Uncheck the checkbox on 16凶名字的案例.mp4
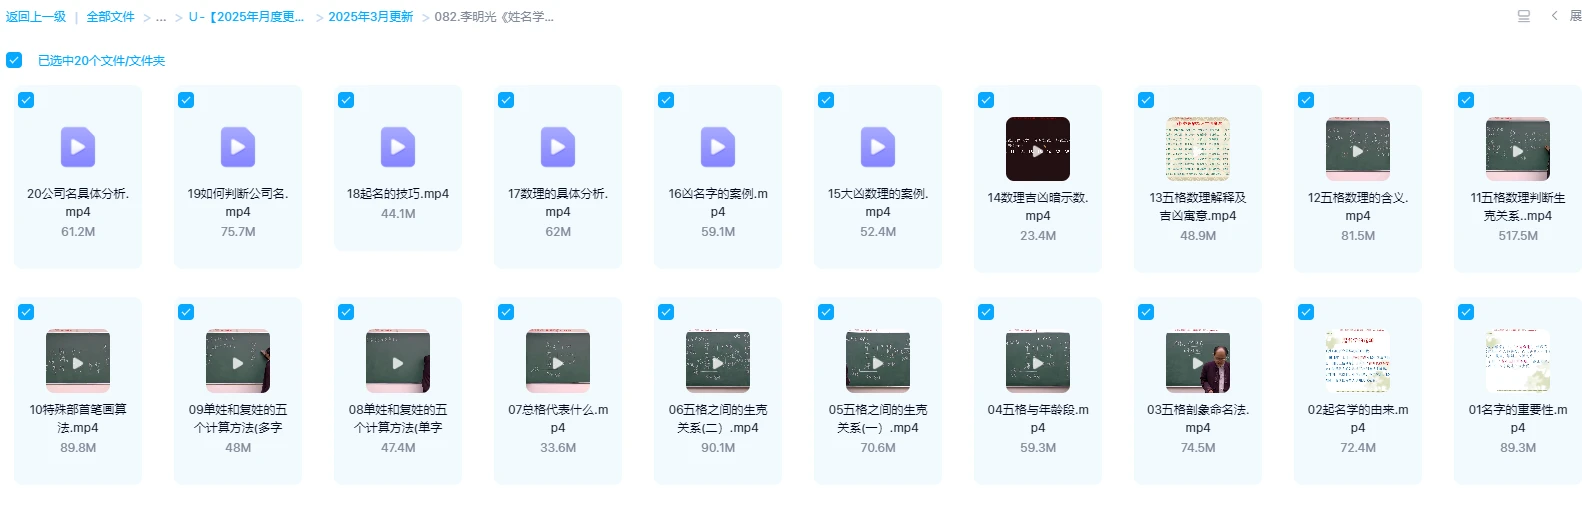Screen dimensions: 1582x520 [666, 100]
